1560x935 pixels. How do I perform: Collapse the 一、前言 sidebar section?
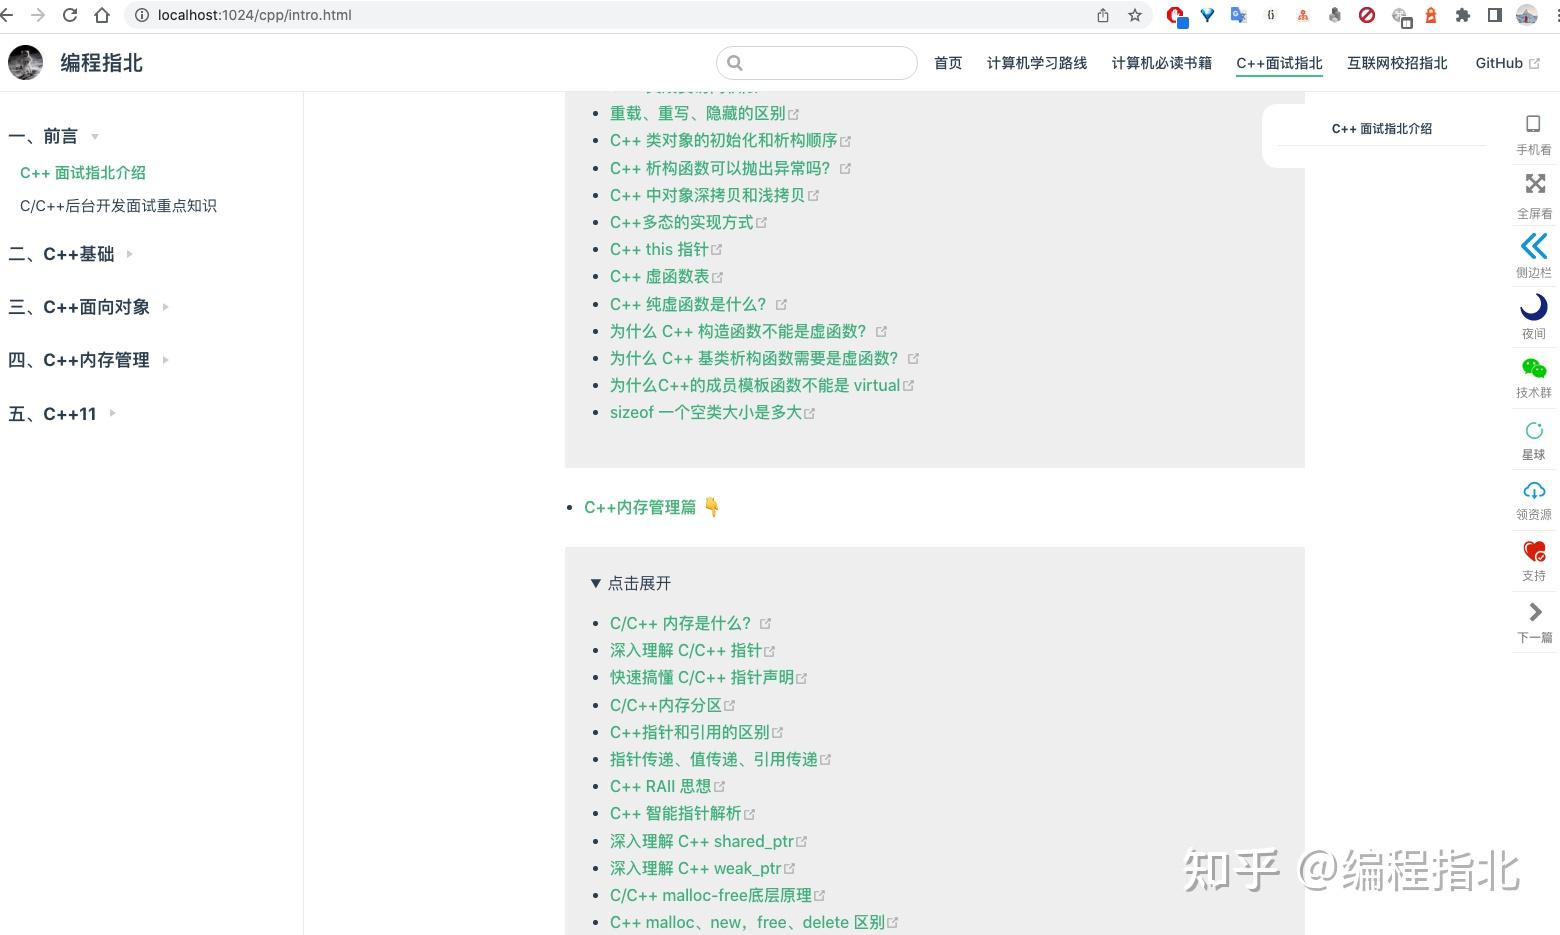click(54, 136)
